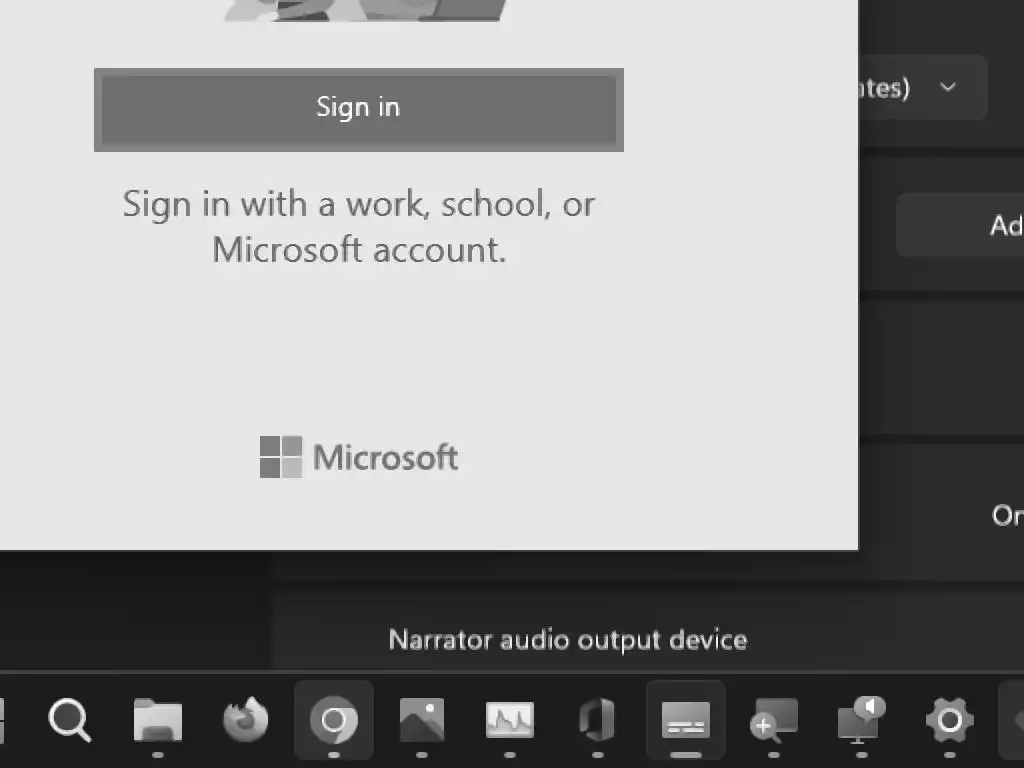The height and width of the screenshot is (768, 1024).
Task: Open Settings gear in the taskbar
Action: pyautogui.click(x=950, y=720)
